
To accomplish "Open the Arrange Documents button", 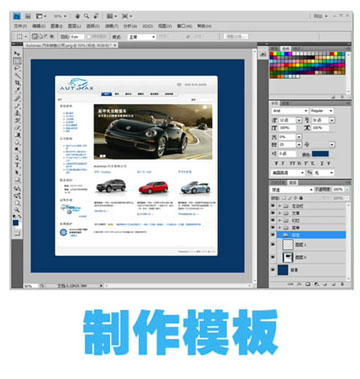I will (x=111, y=16).
